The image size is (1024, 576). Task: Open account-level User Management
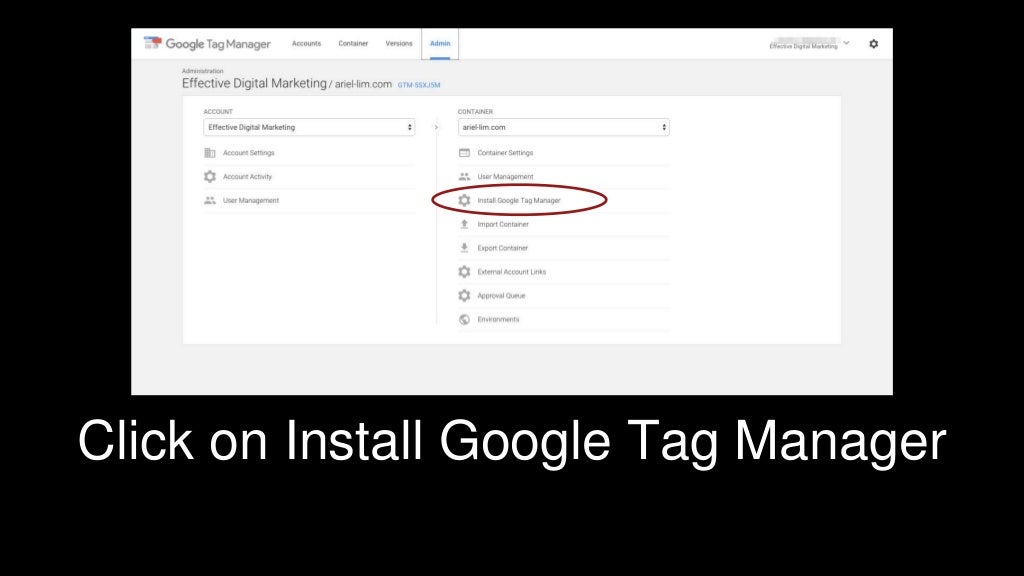point(251,200)
